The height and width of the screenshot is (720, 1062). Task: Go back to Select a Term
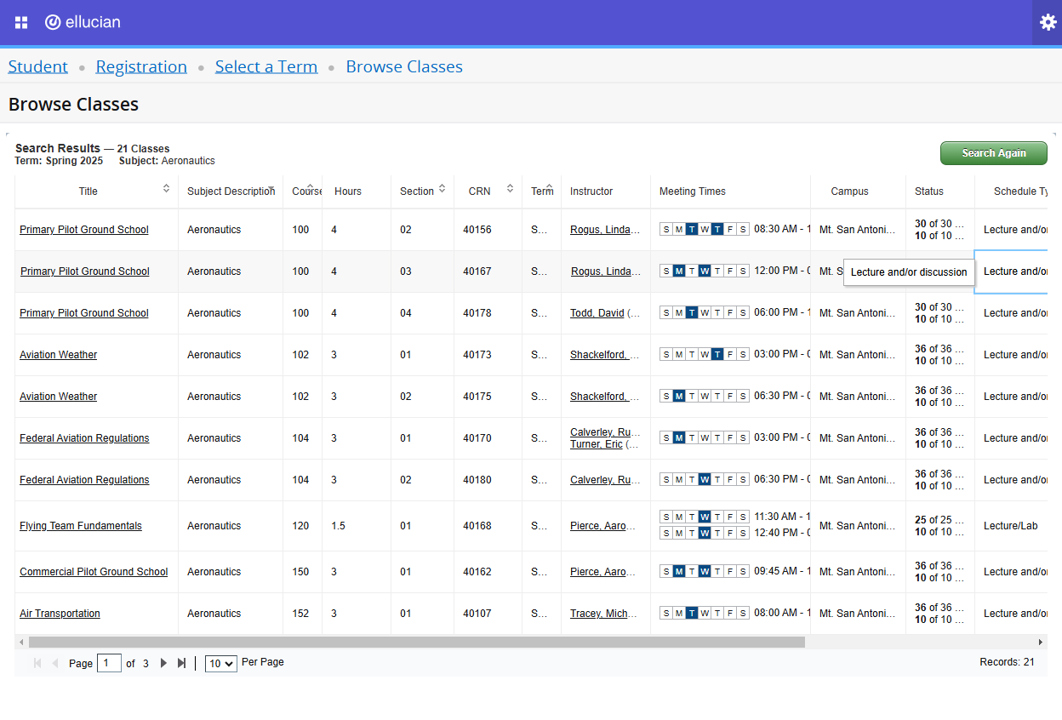(x=266, y=67)
